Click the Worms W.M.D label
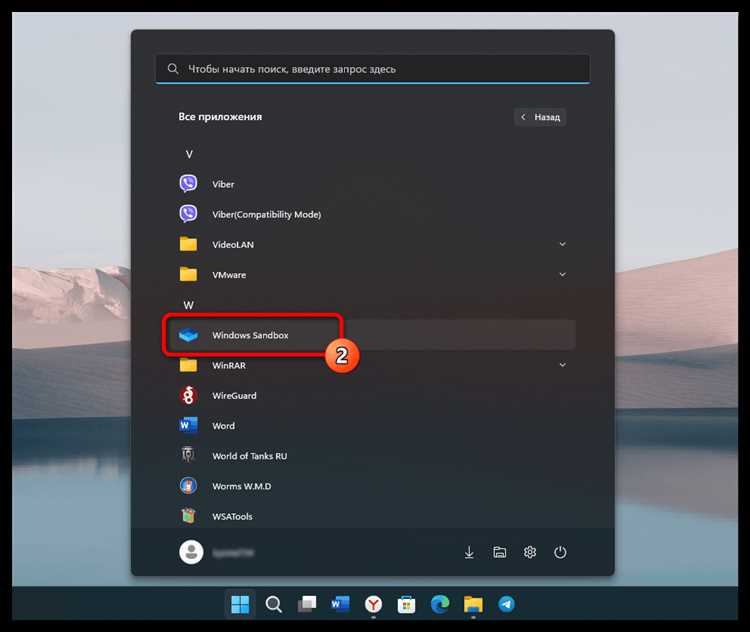The height and width of the screenshot is (632, 750). (242, 486)
